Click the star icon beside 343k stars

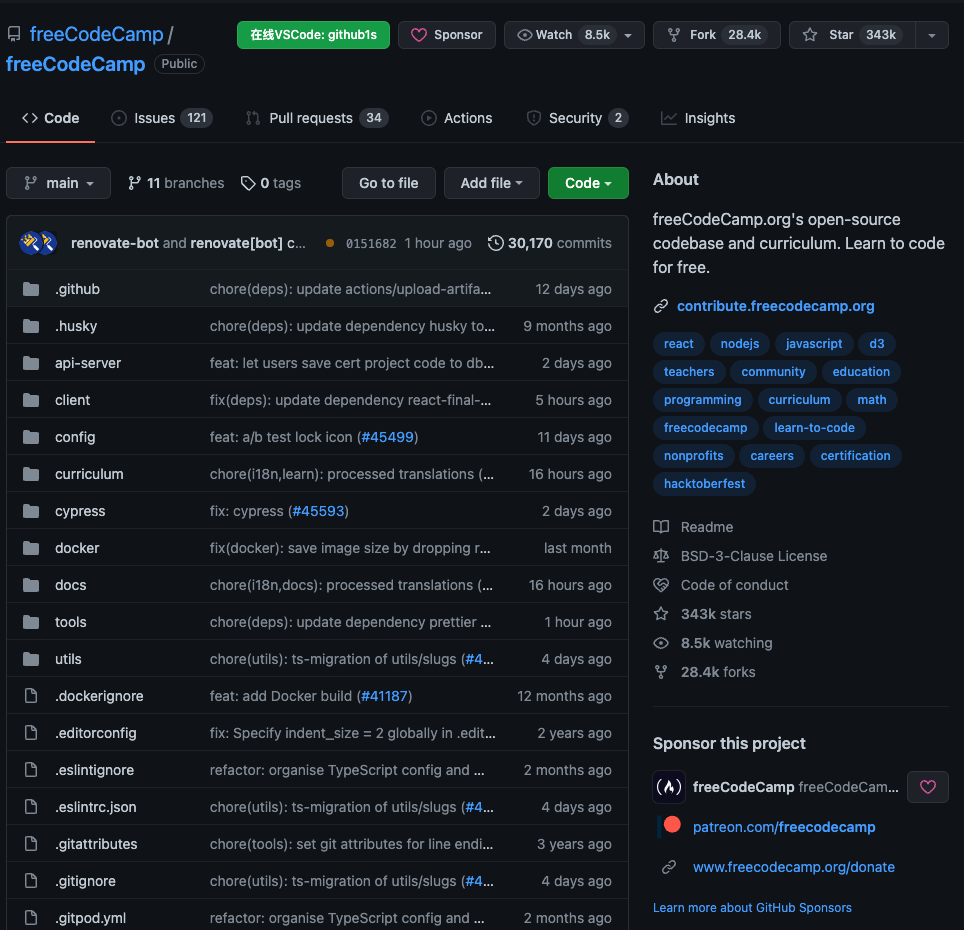point(661,614)
